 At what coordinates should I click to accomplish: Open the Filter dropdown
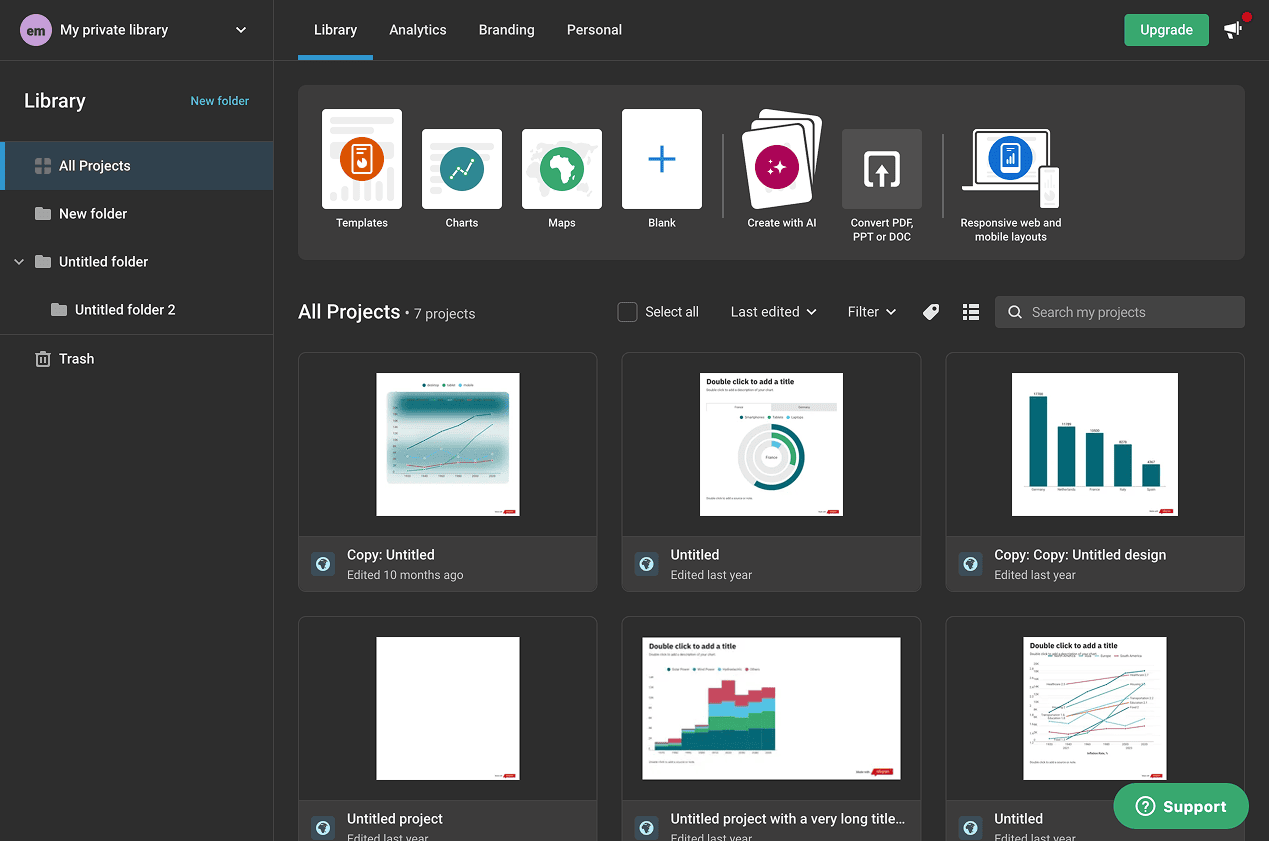pos(872,312)
